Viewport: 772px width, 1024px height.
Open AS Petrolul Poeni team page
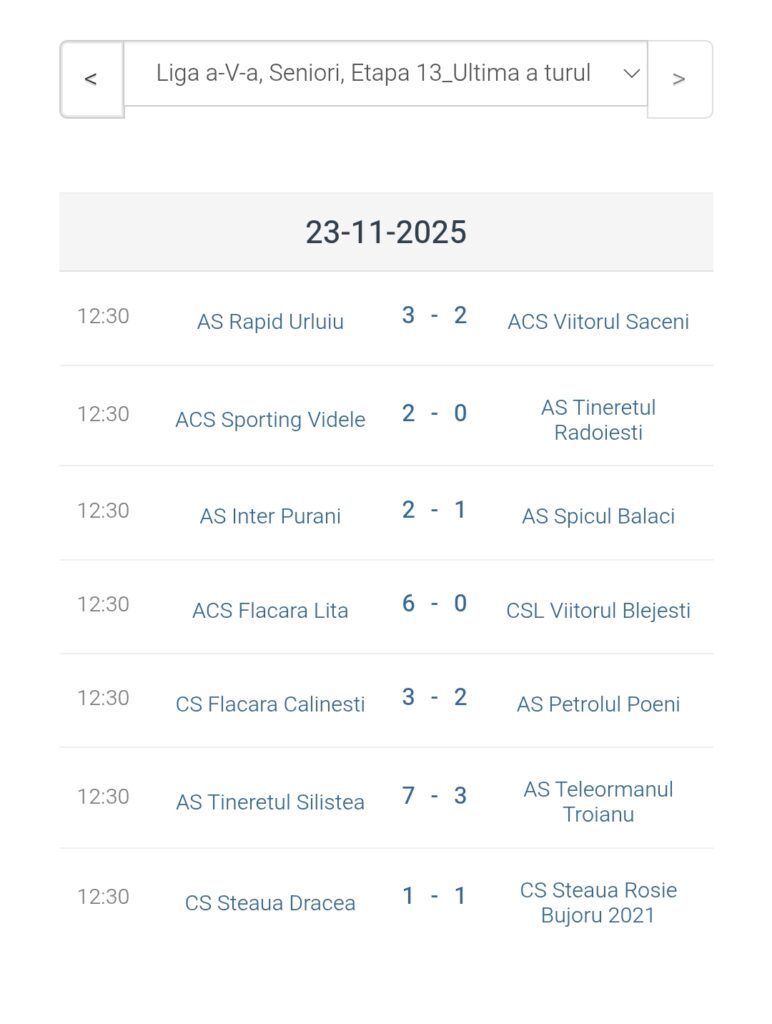pyautogui.click(x=598, y=704)
